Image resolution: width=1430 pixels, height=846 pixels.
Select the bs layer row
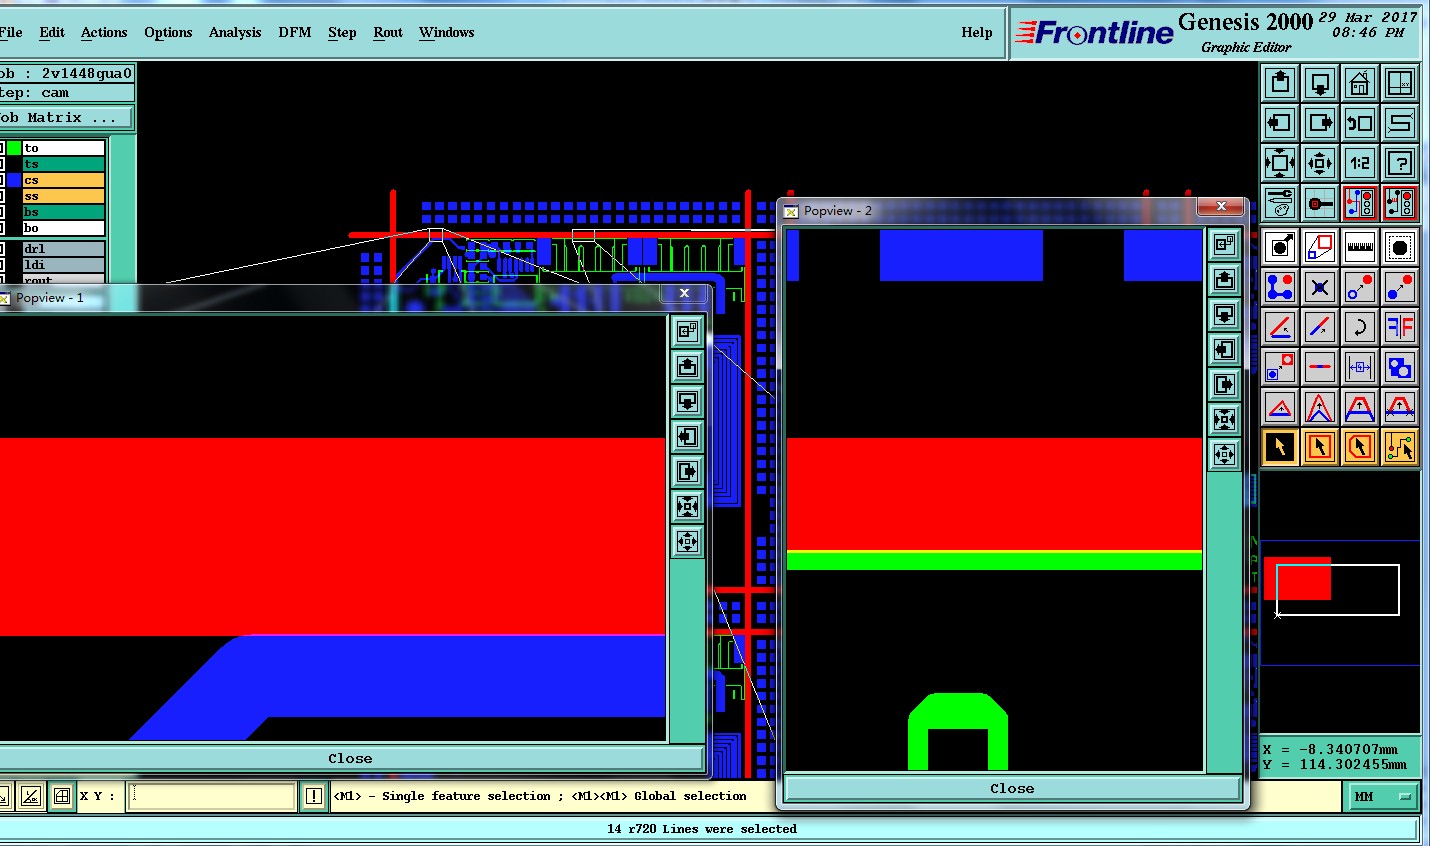[x=64, y=212]
